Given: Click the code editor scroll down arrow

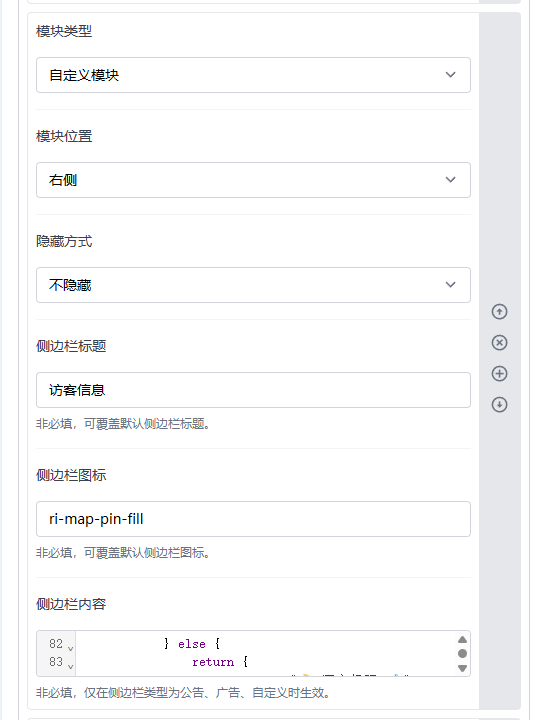Looking at the screenshot, I should tap(462, 668).
